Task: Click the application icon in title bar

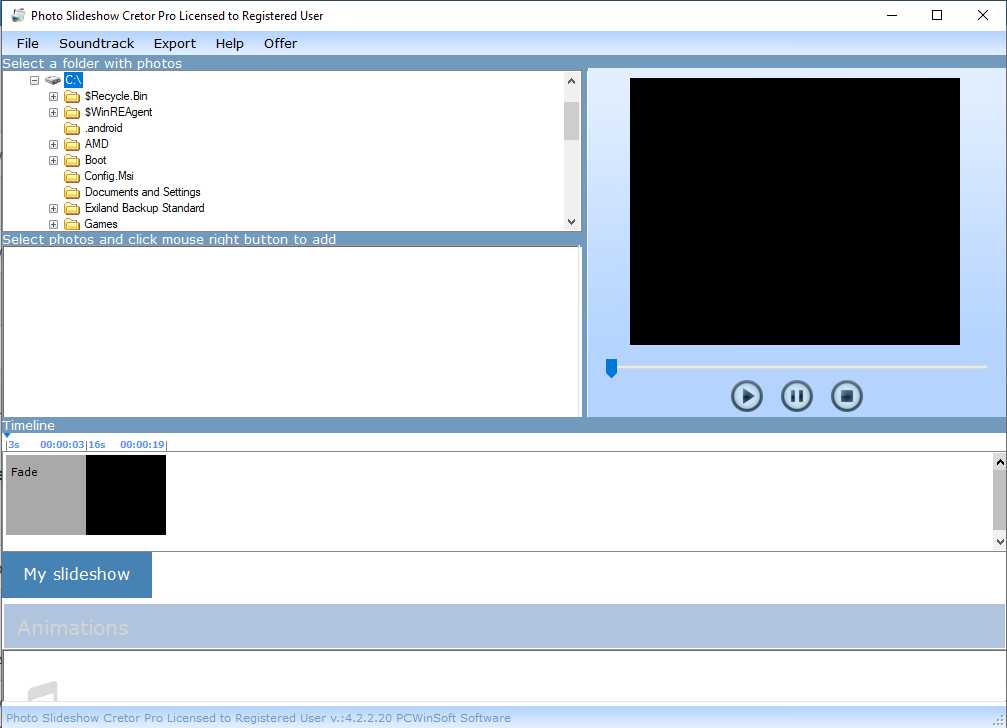Action: click(x=18, y=15)
